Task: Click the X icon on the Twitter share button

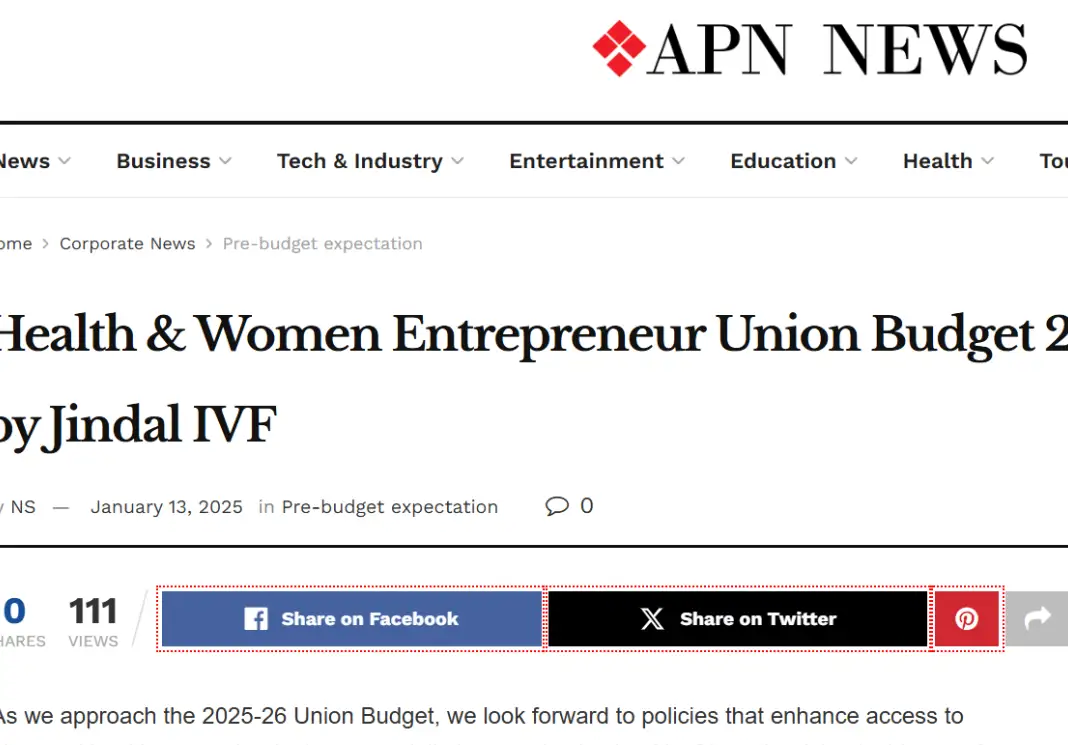Action: point(652,618)
